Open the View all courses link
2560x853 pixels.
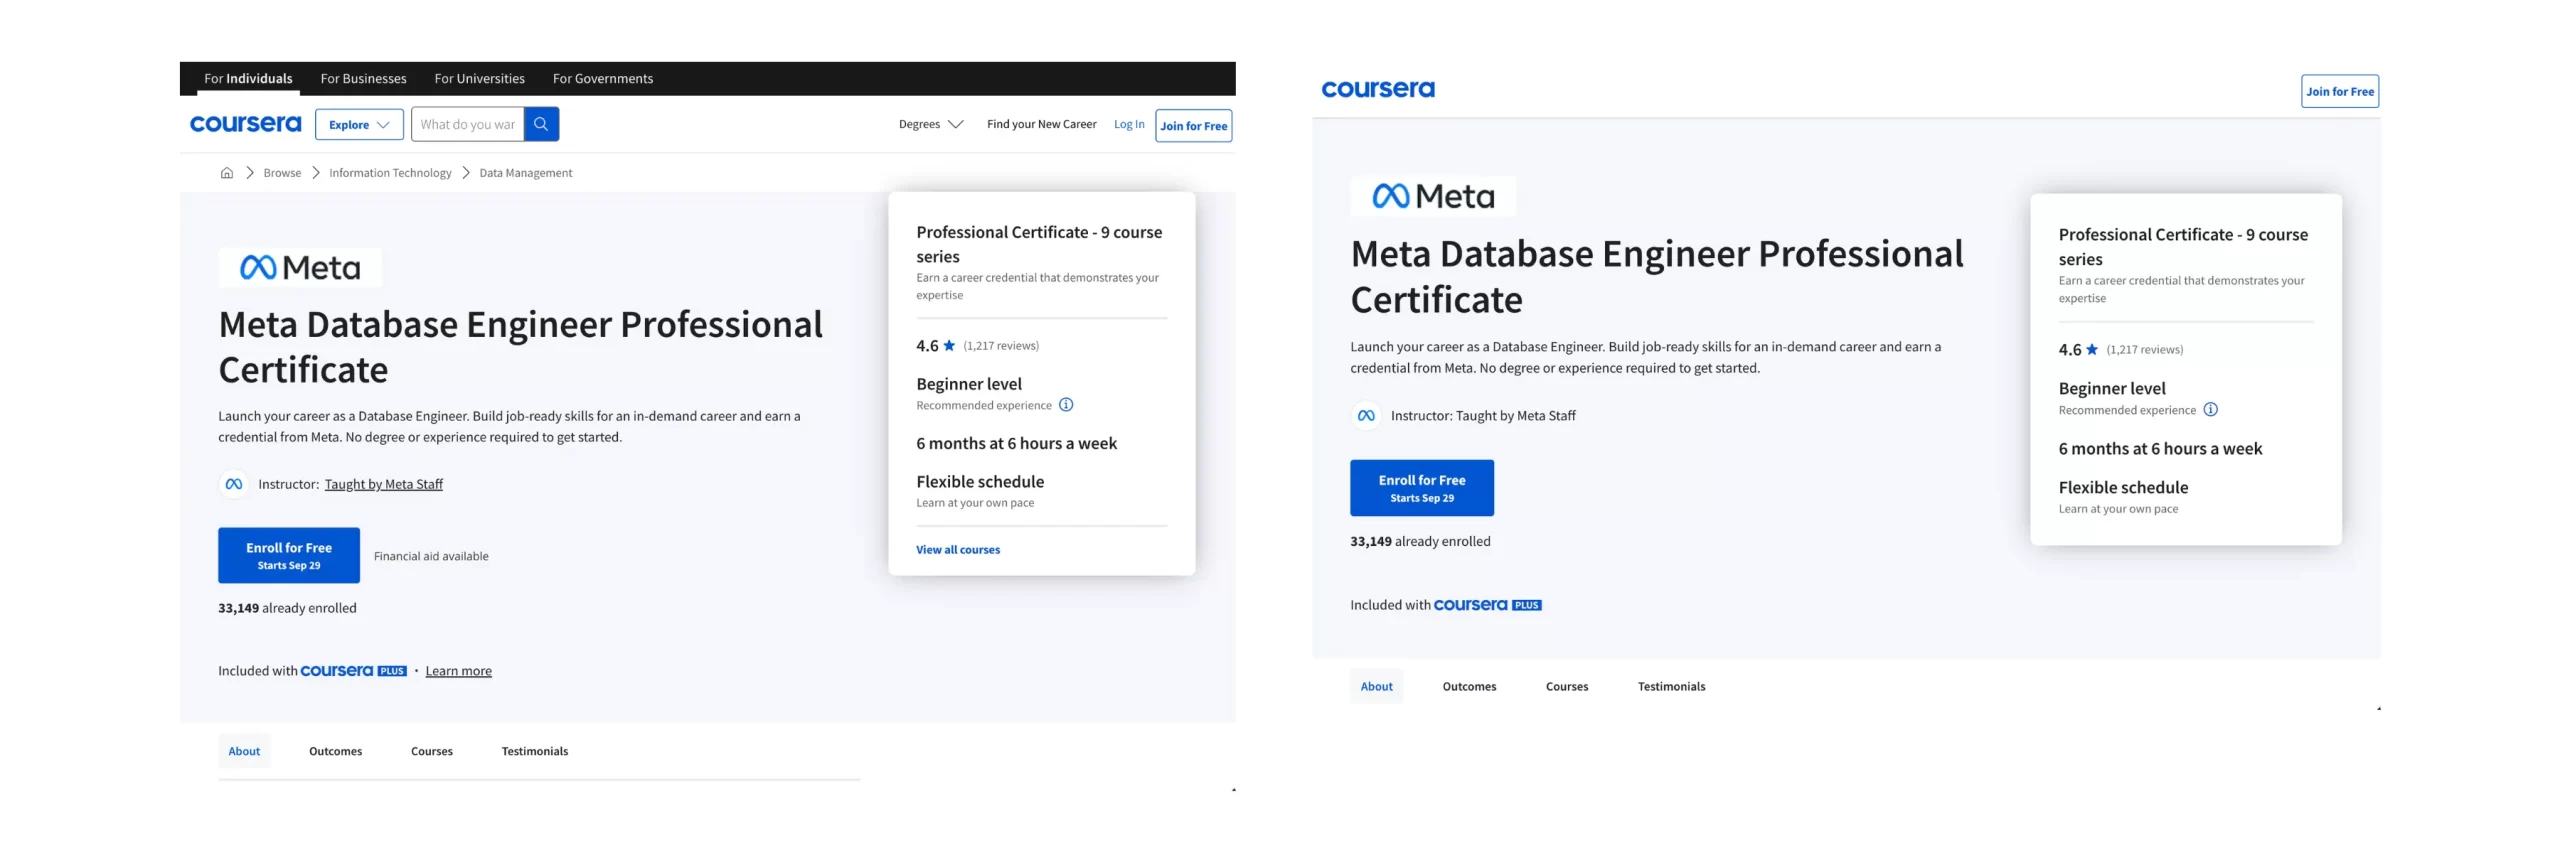point(957,550)
